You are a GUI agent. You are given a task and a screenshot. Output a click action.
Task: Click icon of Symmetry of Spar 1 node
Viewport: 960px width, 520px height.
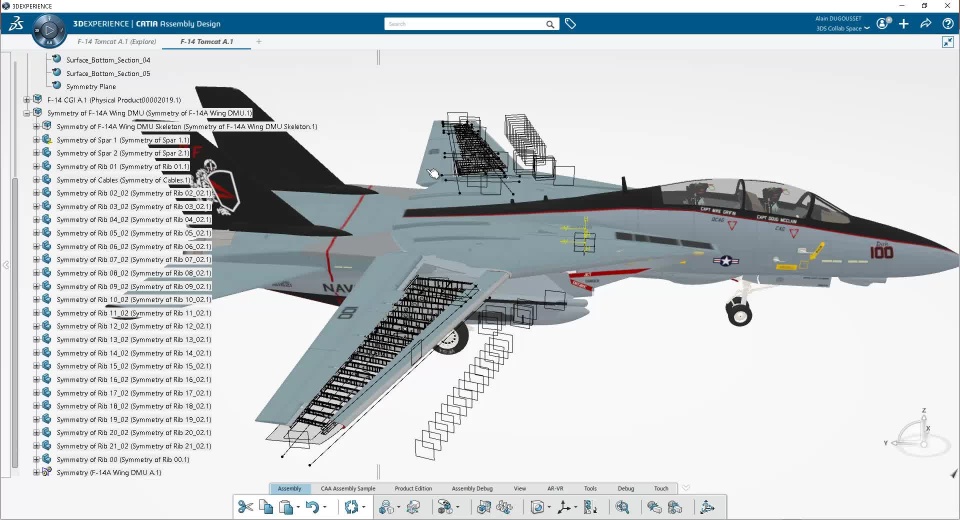47,140
